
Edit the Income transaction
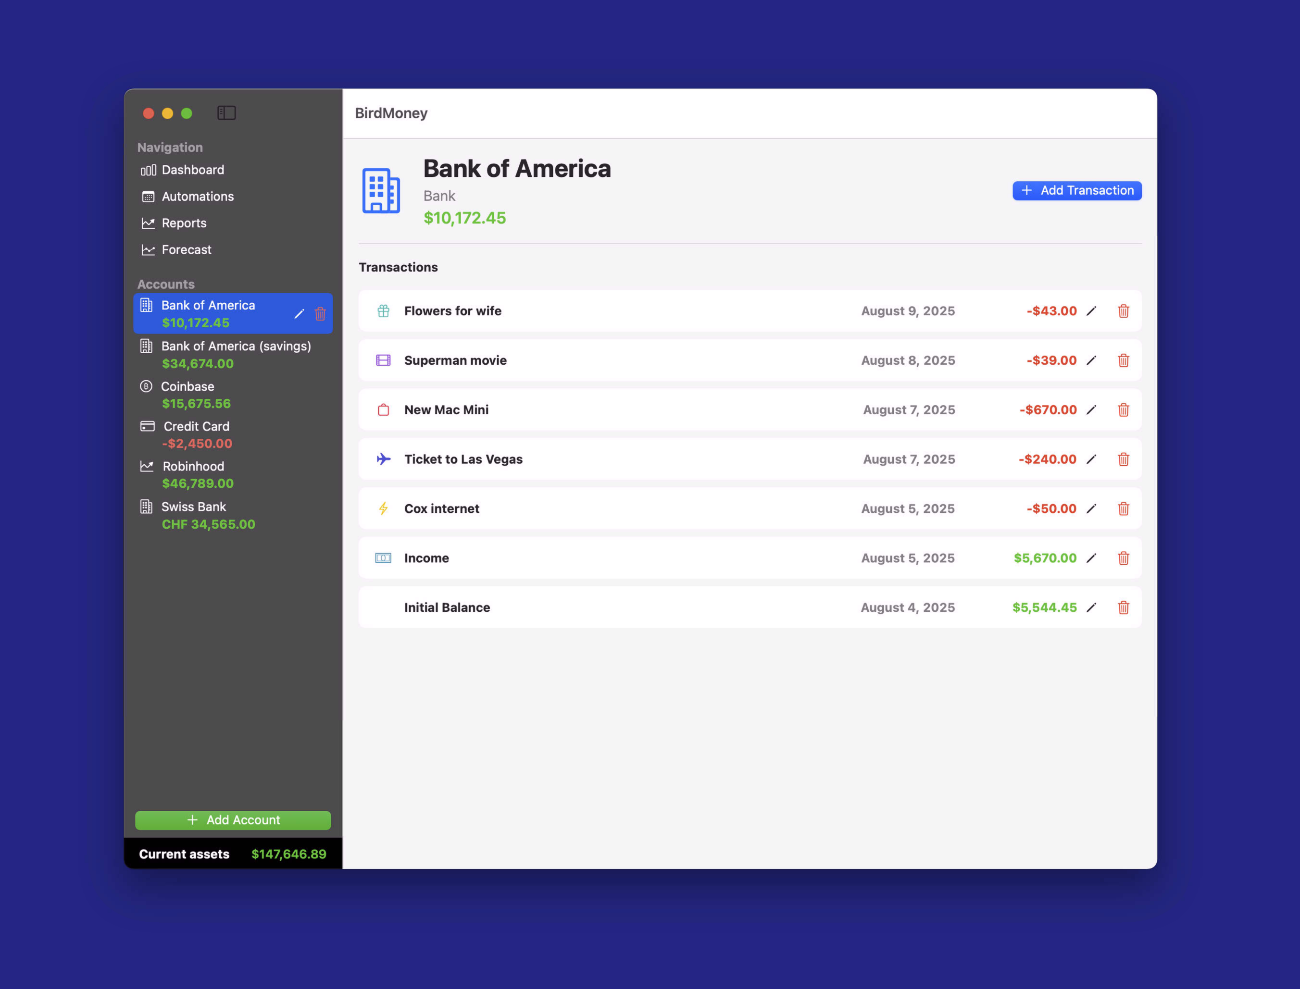coord(1091,558)
